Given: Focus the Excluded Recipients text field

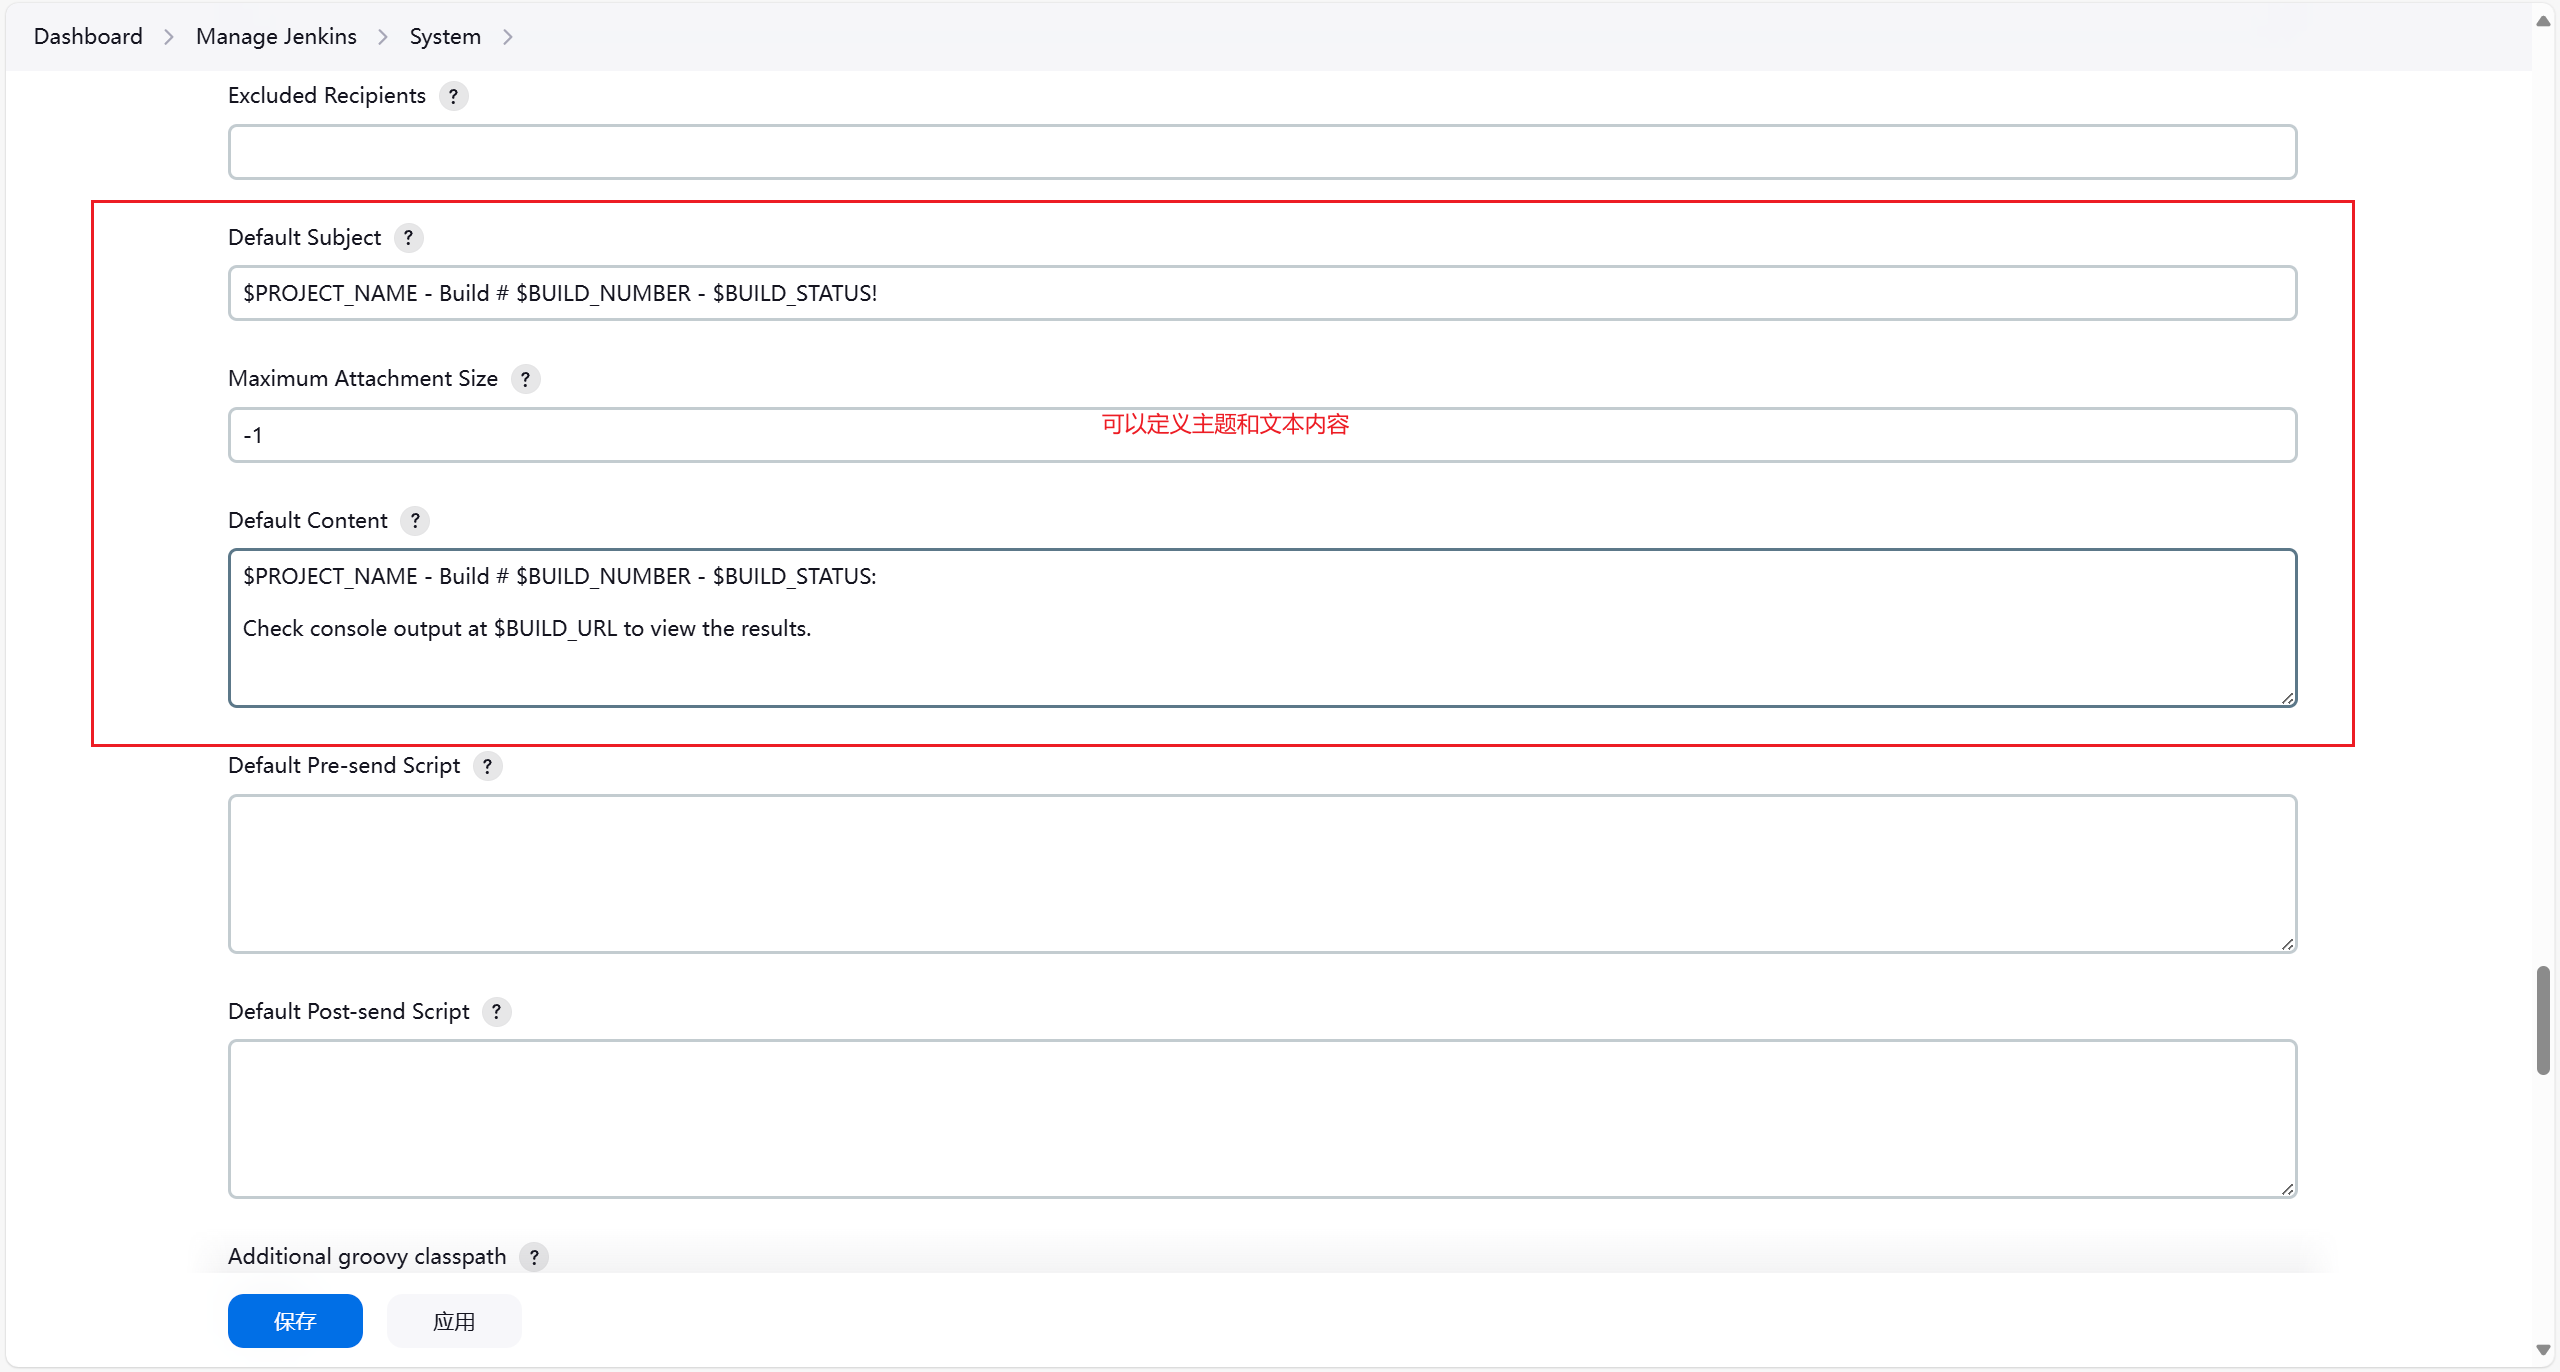Looking at the screenshot, I should pos(1262,152).
